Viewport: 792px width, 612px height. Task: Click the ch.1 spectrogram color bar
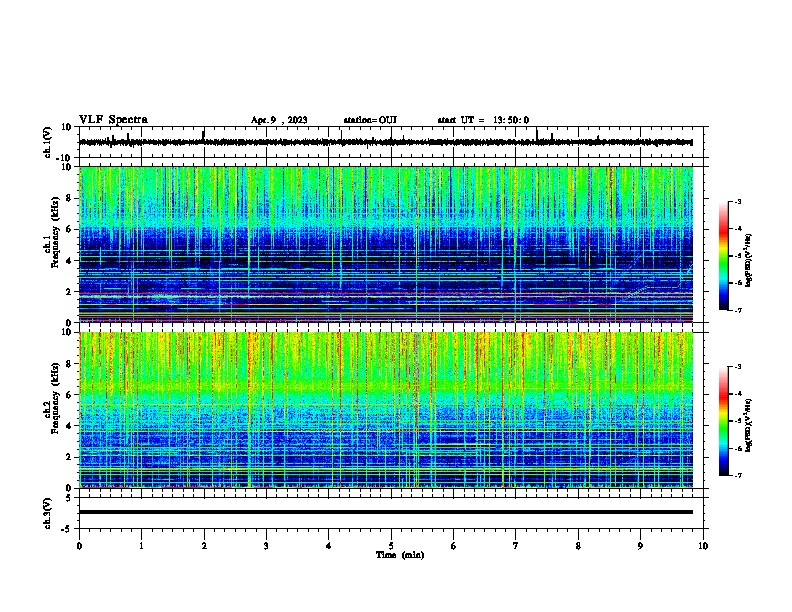(x=724, y=256)
